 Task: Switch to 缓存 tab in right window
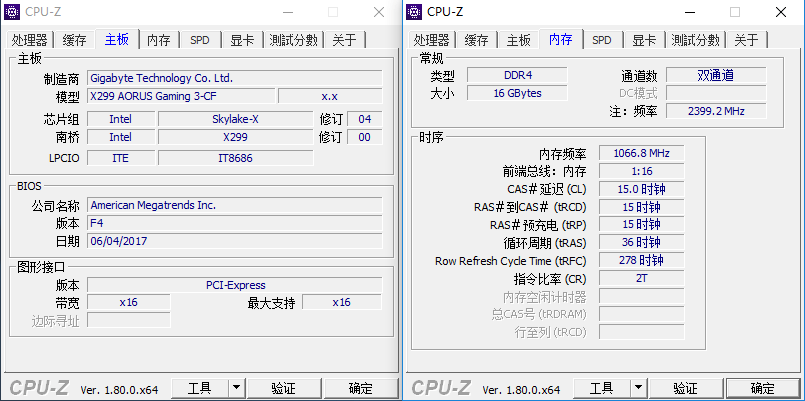pos(476,40)
